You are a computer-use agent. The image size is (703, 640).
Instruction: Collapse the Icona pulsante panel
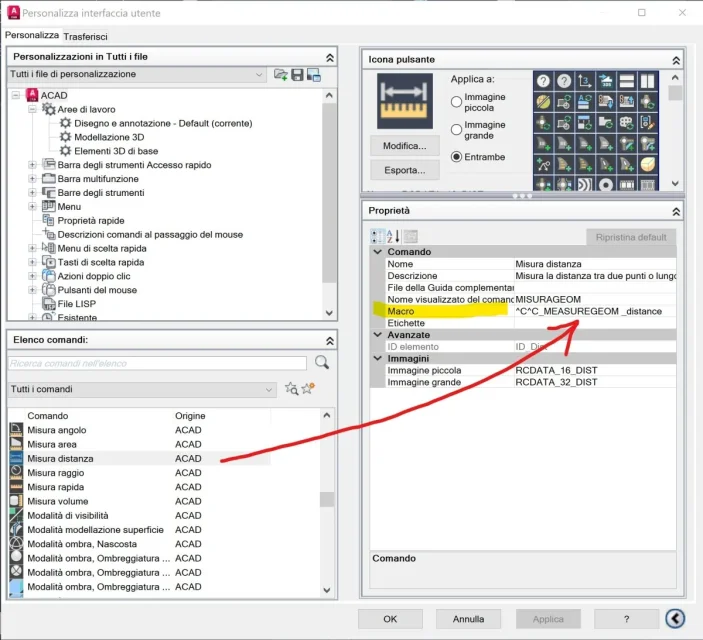pyautogui.click(x=676, y=60)
